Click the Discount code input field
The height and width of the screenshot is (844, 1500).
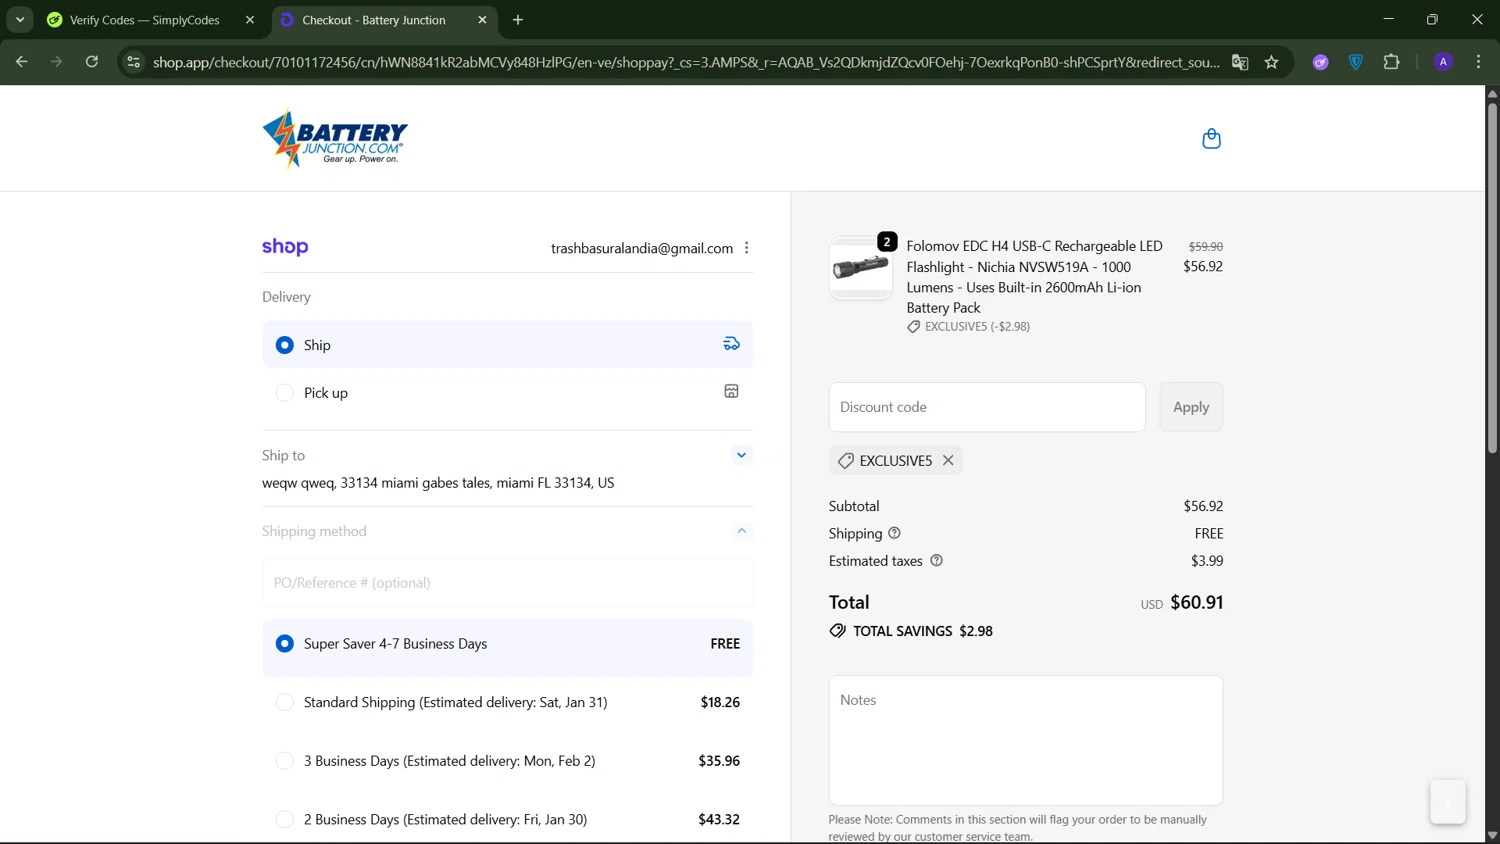(x=986, y=407)
